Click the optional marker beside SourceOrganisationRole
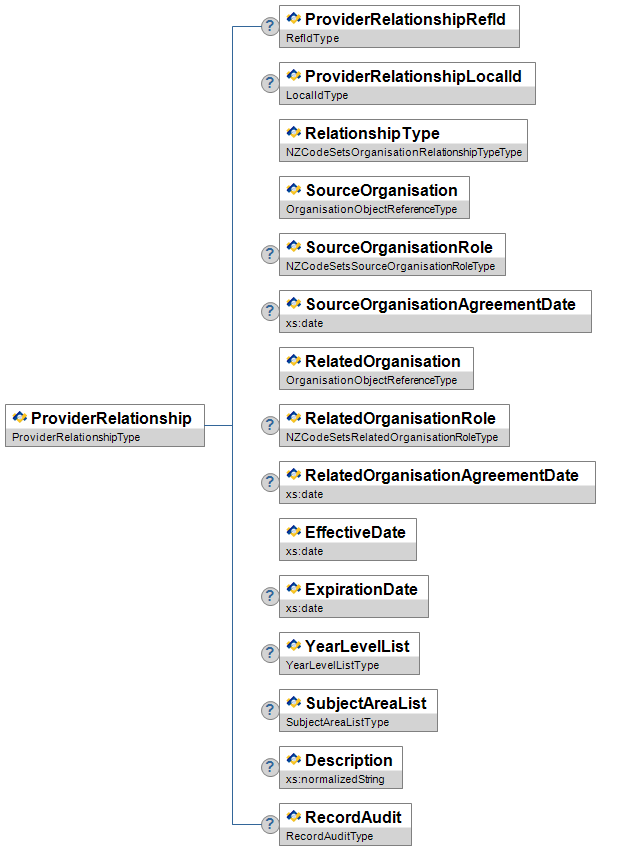 click(x=269, y=254)
